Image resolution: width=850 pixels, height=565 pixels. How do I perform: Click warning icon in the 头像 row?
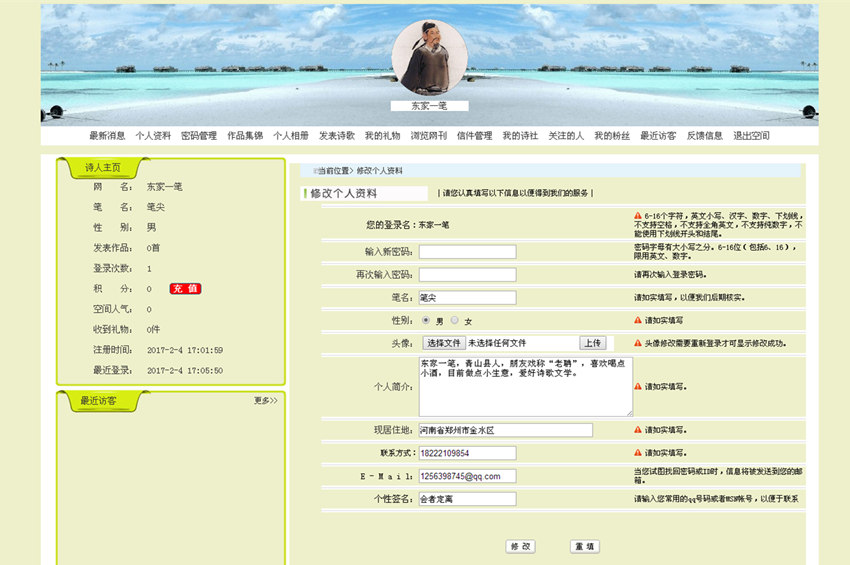(x=638, y=343)
